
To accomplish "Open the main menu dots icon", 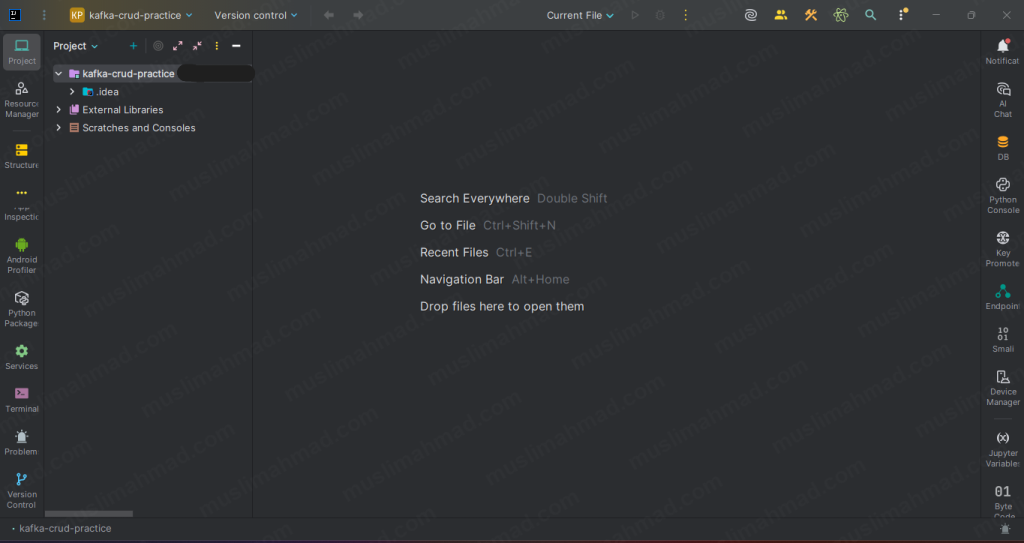I will (x=44, y=15).
